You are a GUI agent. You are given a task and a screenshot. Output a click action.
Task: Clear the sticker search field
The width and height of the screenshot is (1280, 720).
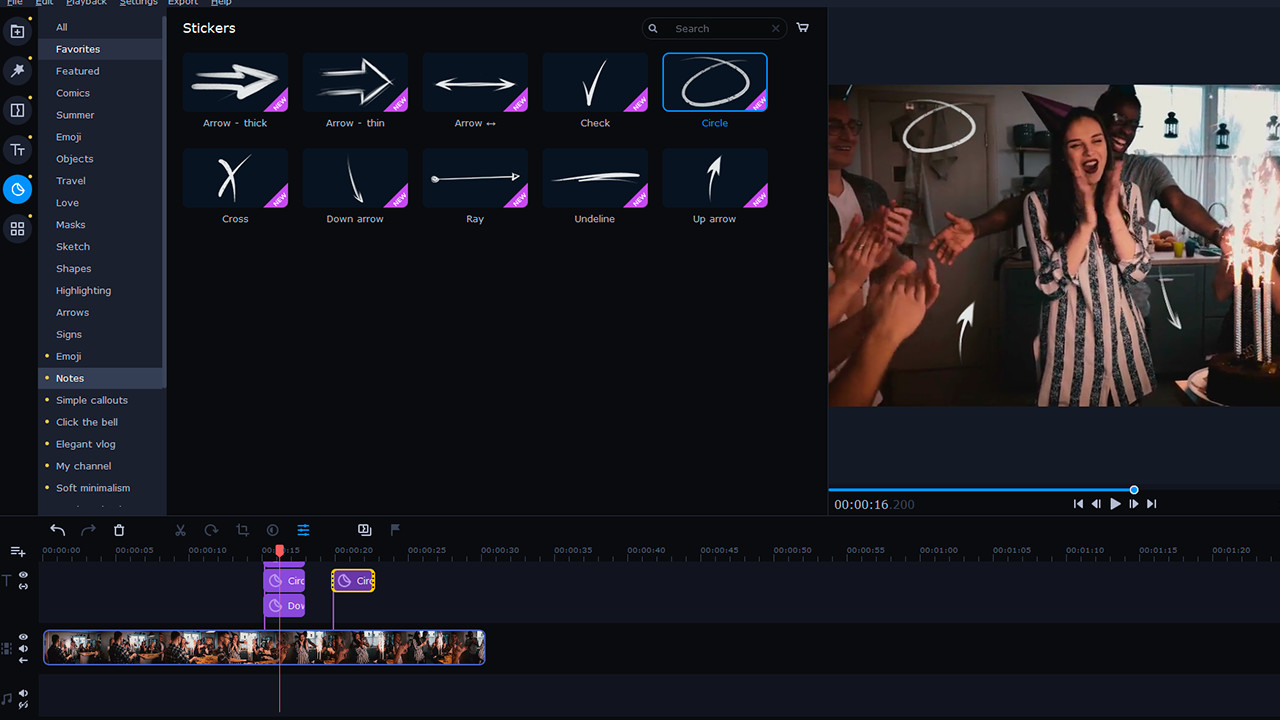[775, 28]
